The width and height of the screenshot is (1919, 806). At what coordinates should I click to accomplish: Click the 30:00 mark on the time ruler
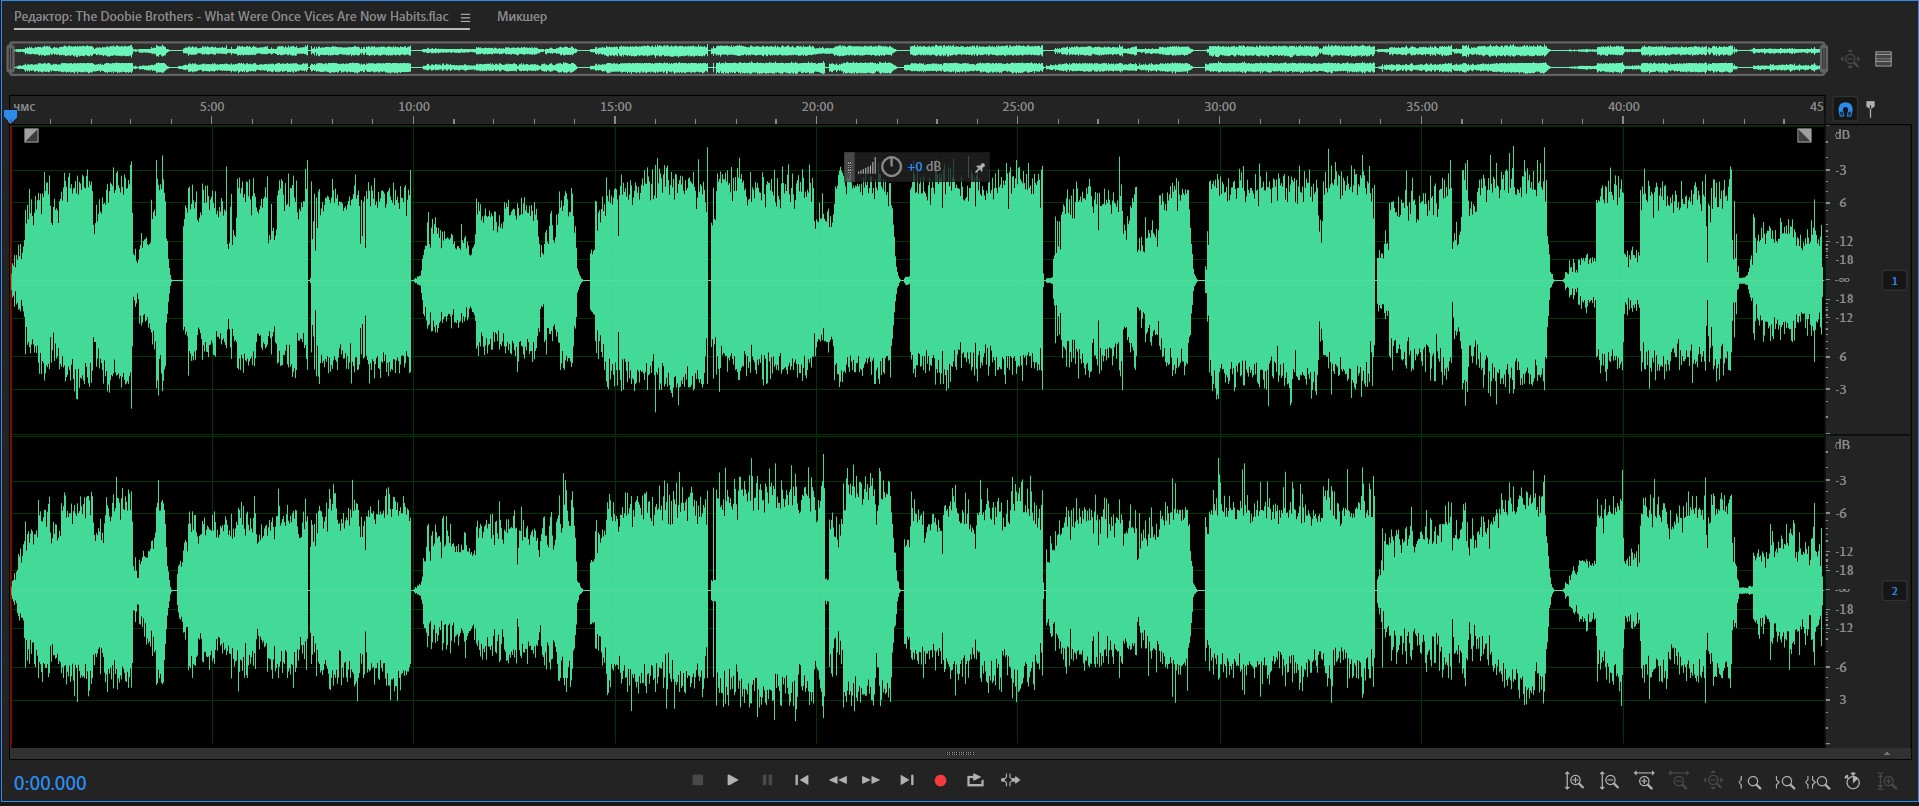pos(1220,106)
